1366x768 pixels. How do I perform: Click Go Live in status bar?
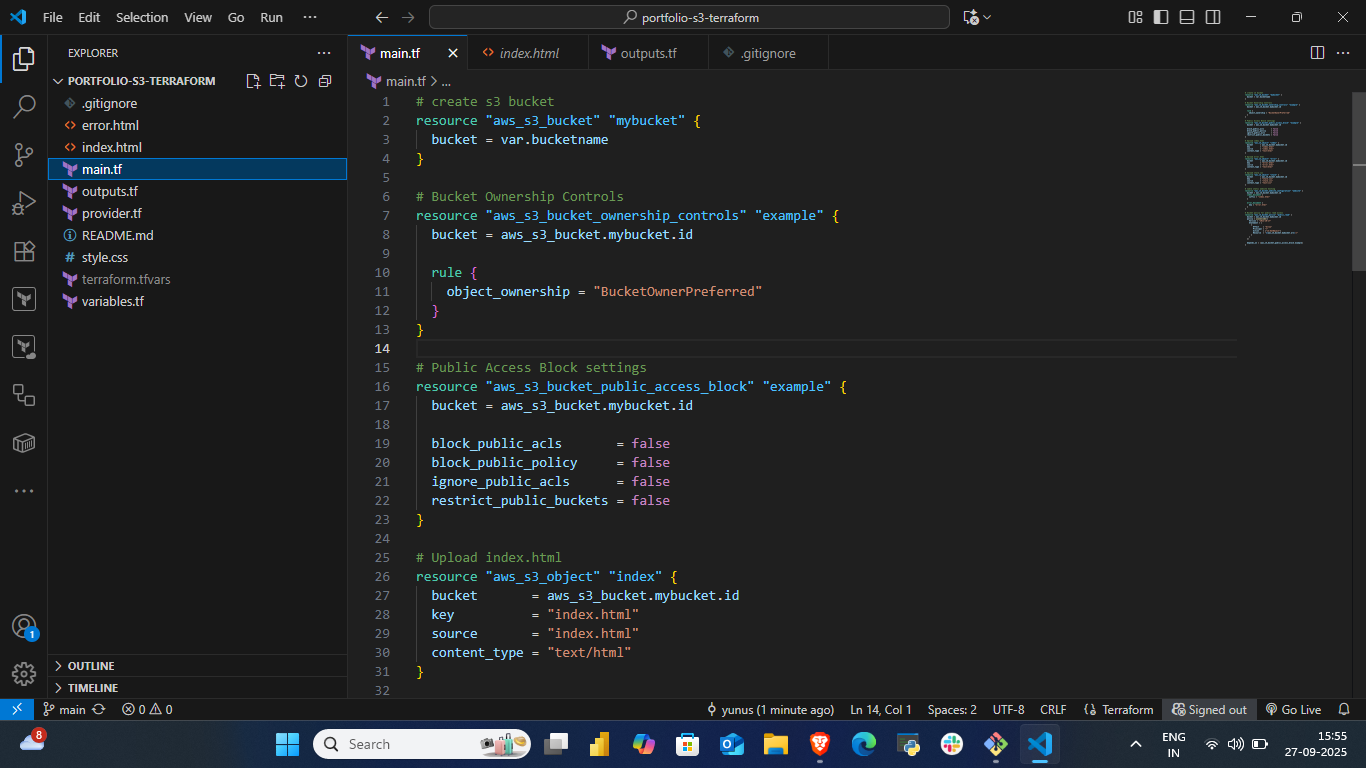[1293, 710]
